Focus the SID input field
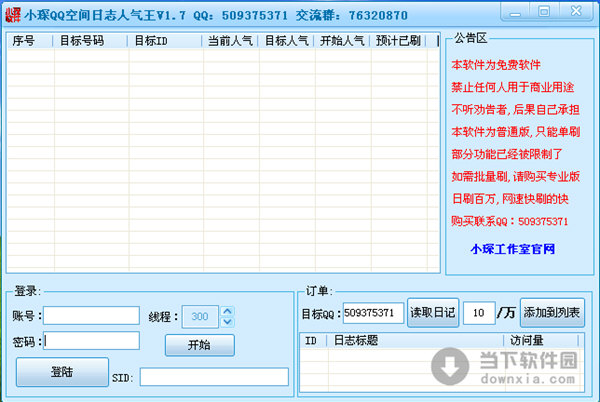Image resolution: width=600 pixels, height=402 pixels. coord(214,377)
